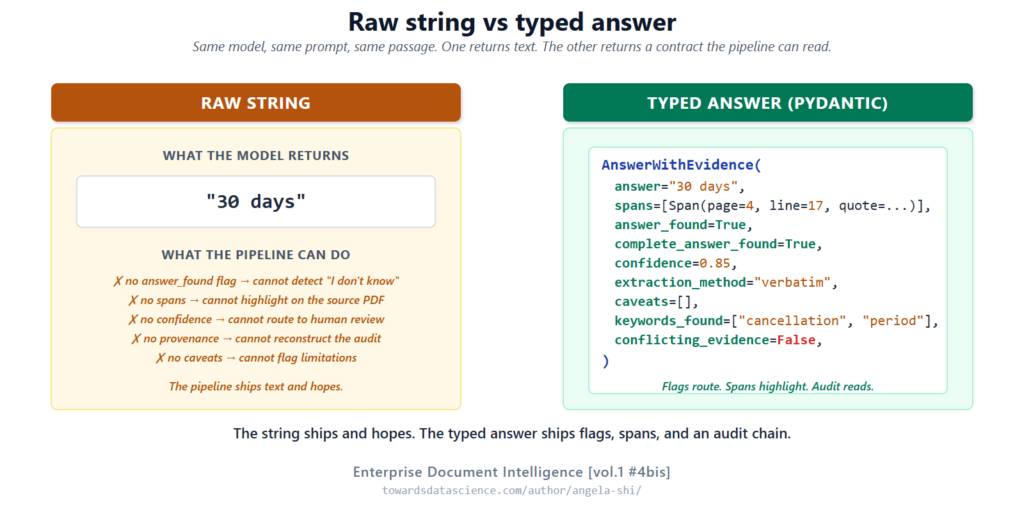The image size is (1024, 512).
Task: Click the code line "conflicting_evidence=False"
Action: pyautogui.click(x=718, y=341)
